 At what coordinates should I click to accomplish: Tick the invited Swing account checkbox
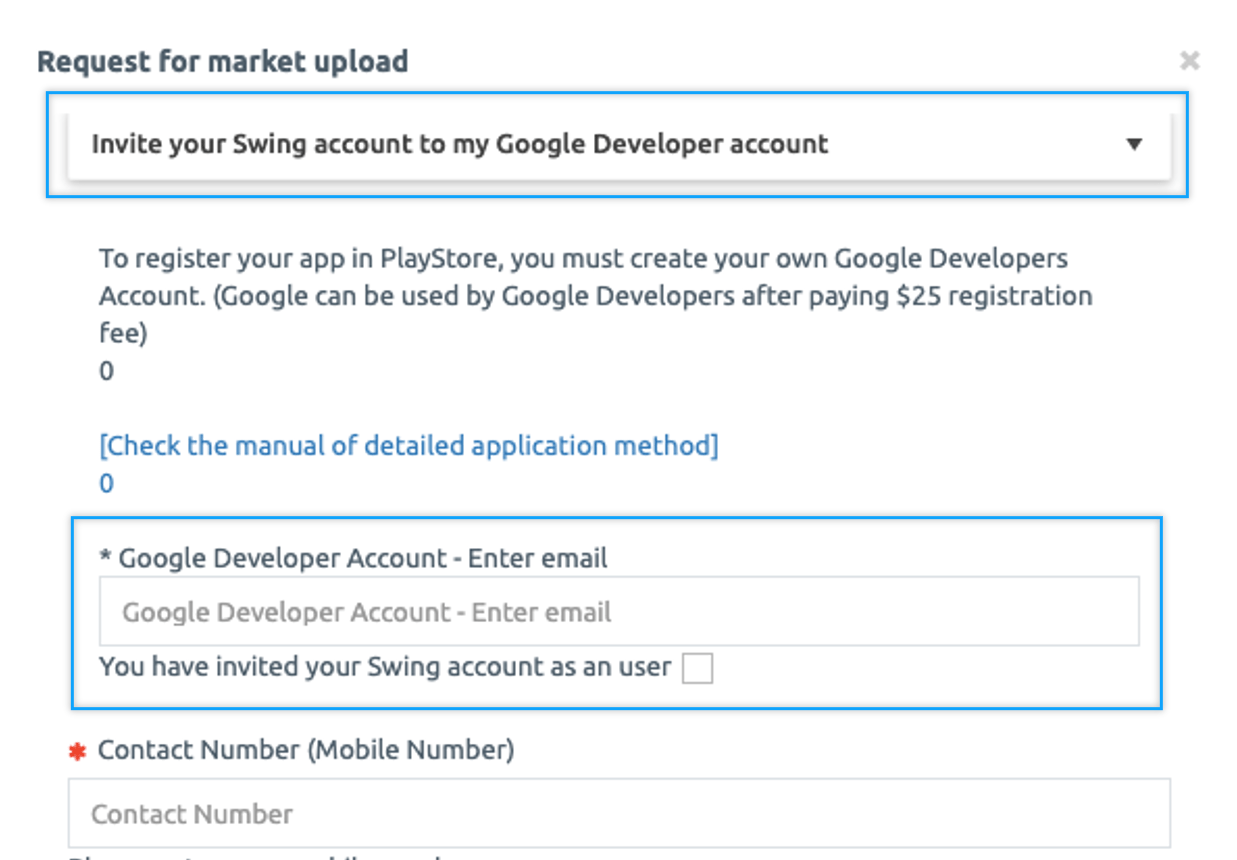(x=696, y=668)
